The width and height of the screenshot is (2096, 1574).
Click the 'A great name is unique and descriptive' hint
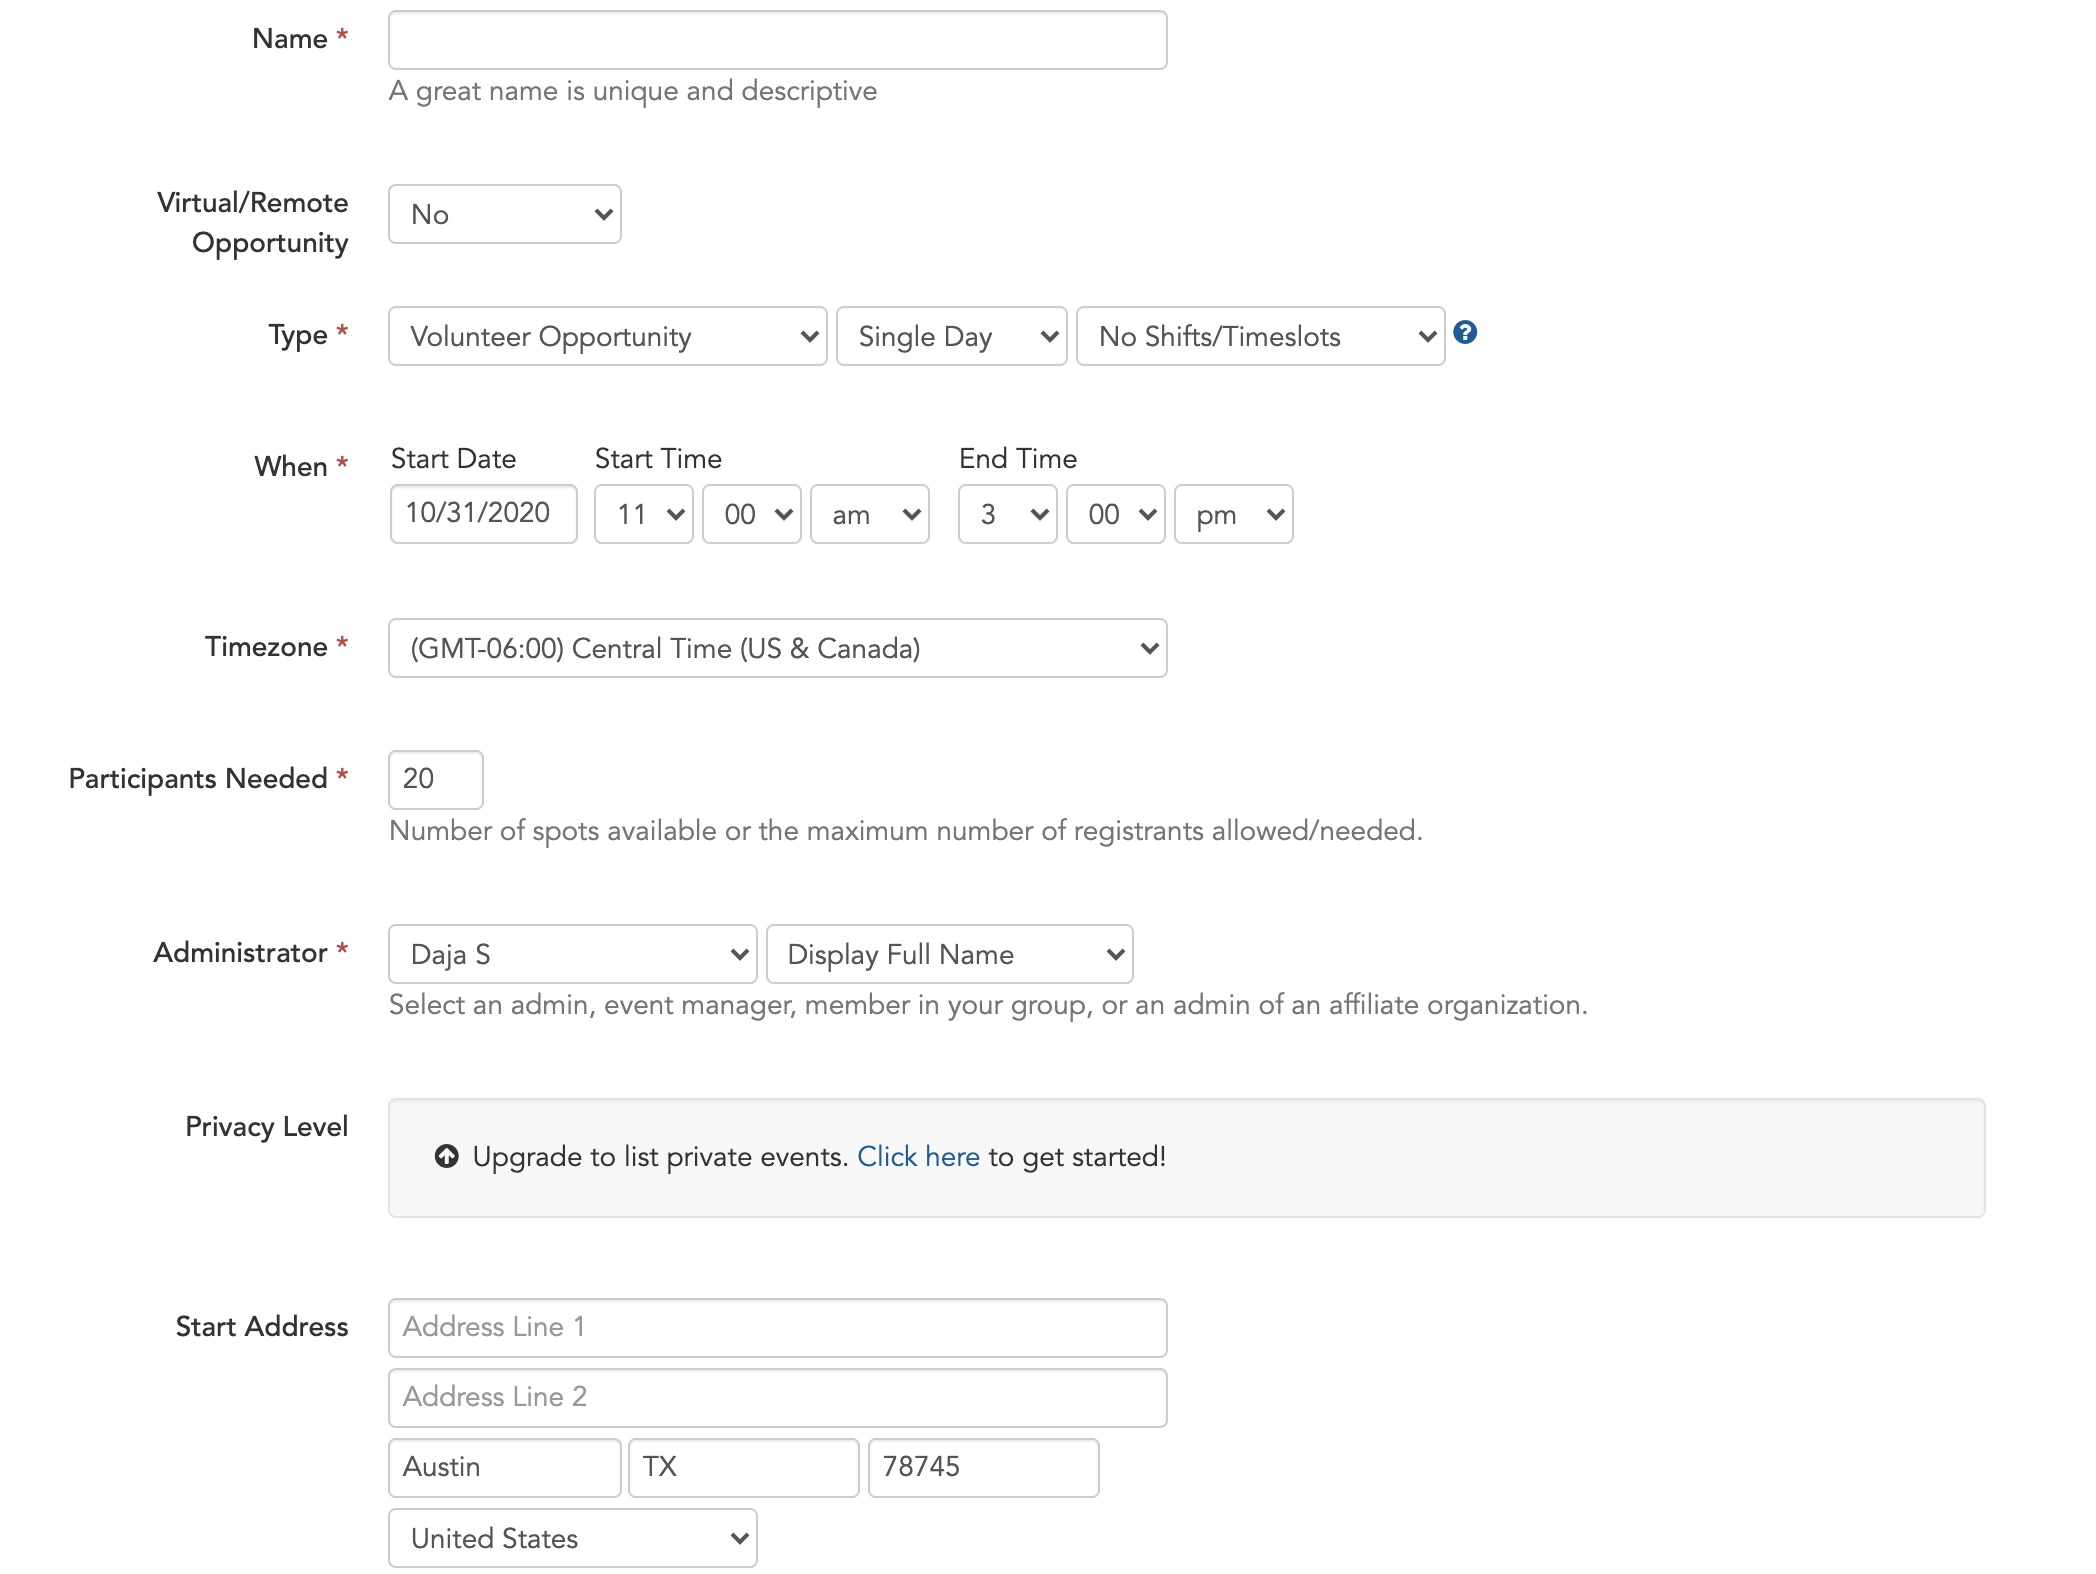pyautogui.click(x=633, y=91)
